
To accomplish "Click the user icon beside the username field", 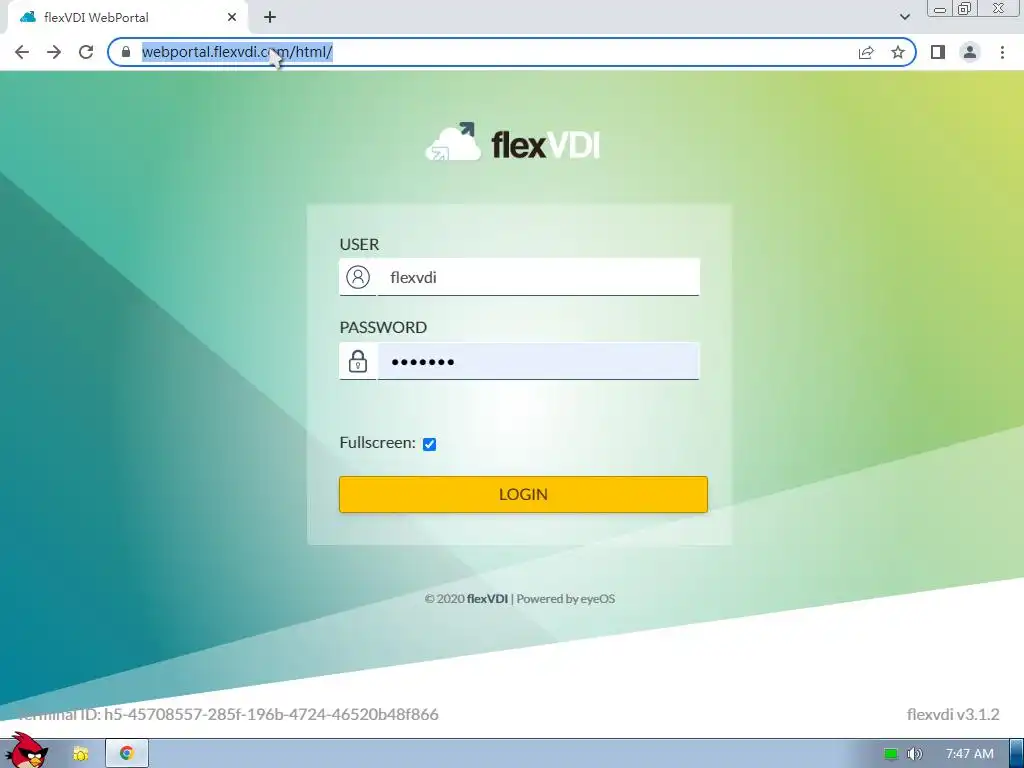I will pyautogui.click(x=358, y=277).
